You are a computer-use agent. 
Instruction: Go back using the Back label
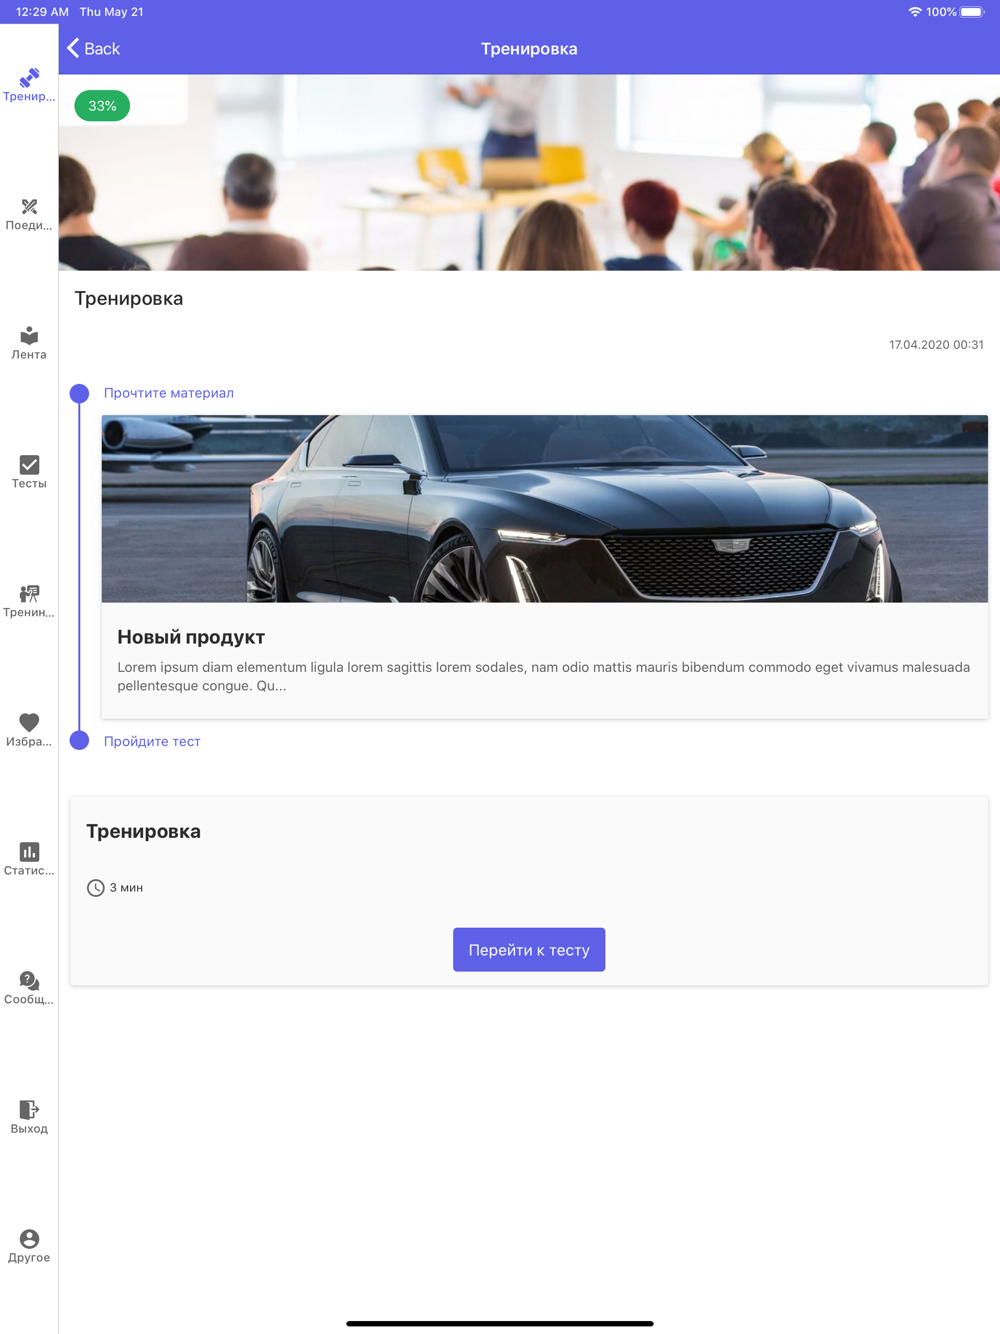pyautogui.click(x=102, y=49)
